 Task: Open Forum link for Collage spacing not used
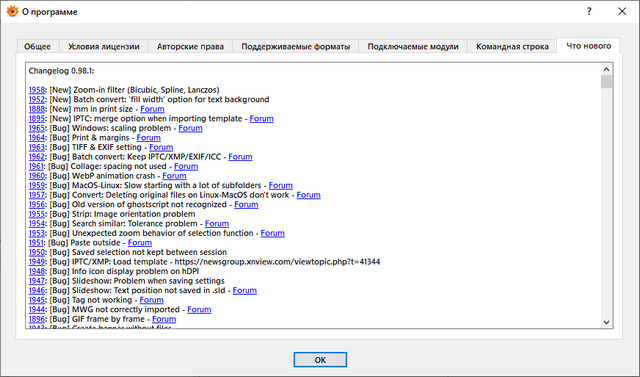(186, 166)
